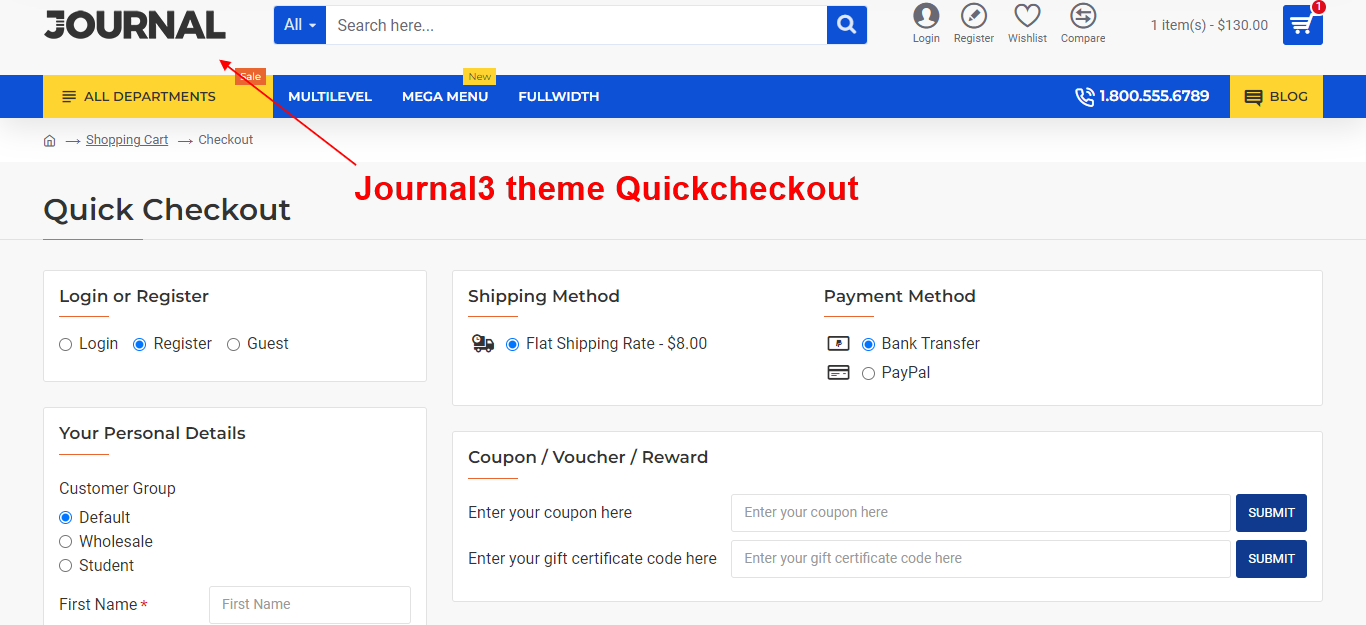This screenshot has width=1366, height=625.
Task: Select Student customer group
Action: point(66,566)
